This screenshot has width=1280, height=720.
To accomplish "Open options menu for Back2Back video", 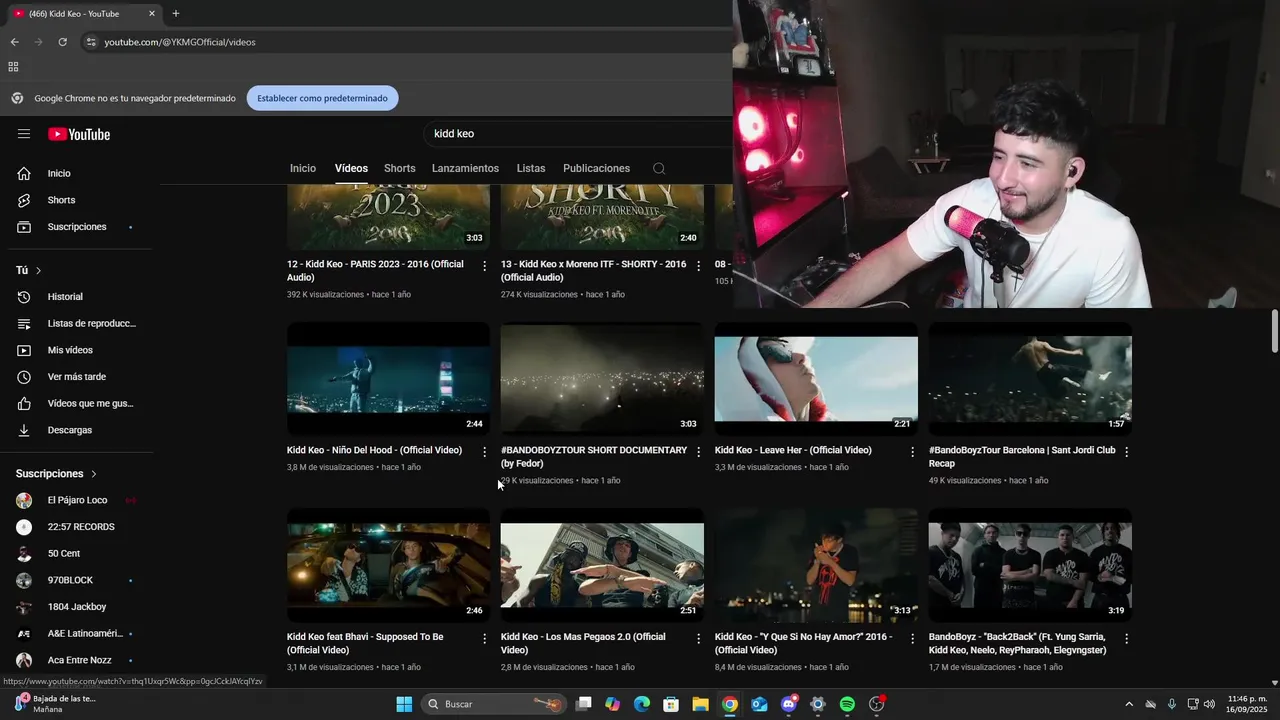I will coord(1126,638).
